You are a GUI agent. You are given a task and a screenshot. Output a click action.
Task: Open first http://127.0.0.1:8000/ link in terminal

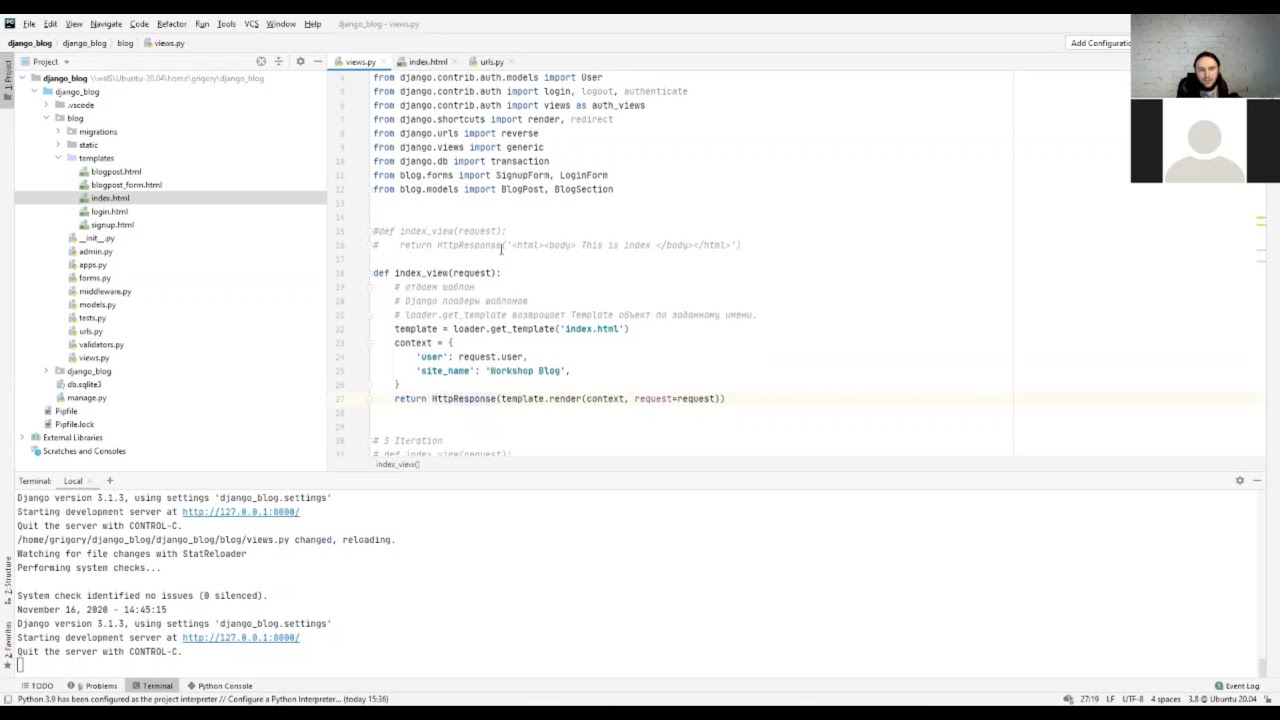[x=240, y=512]
